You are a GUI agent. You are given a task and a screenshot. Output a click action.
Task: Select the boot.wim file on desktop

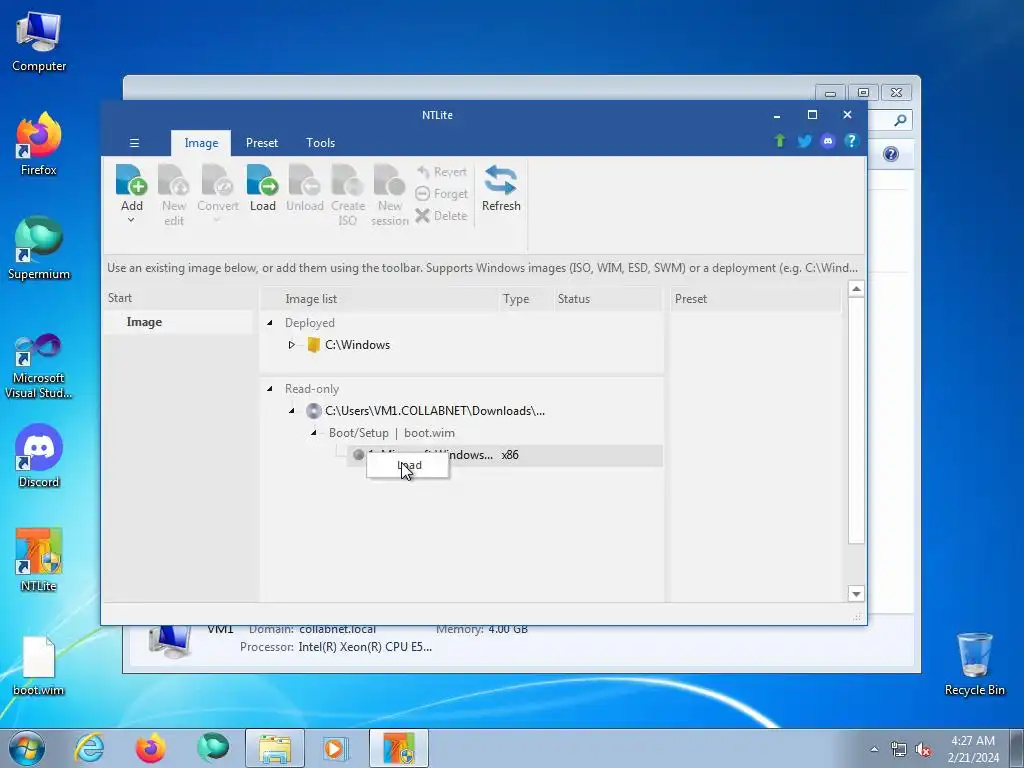pos(39,666)
